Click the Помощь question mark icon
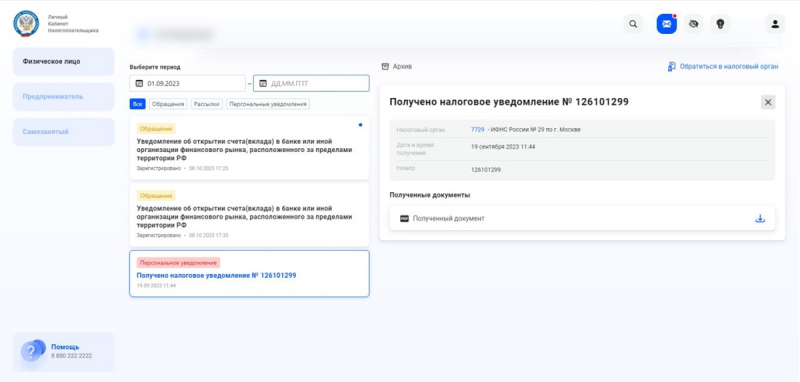The image size is (800, 382). (x=32, y=351)
